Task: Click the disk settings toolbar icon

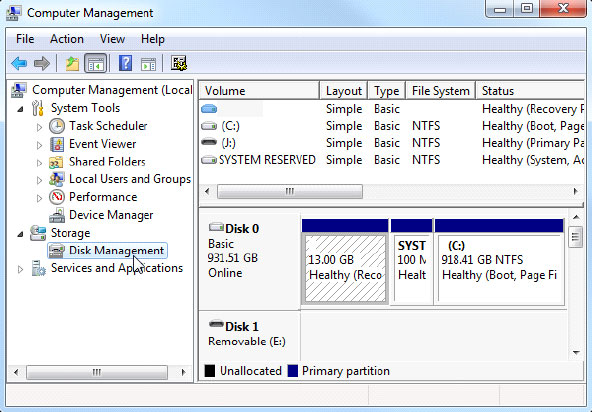Action: (179, 63)
